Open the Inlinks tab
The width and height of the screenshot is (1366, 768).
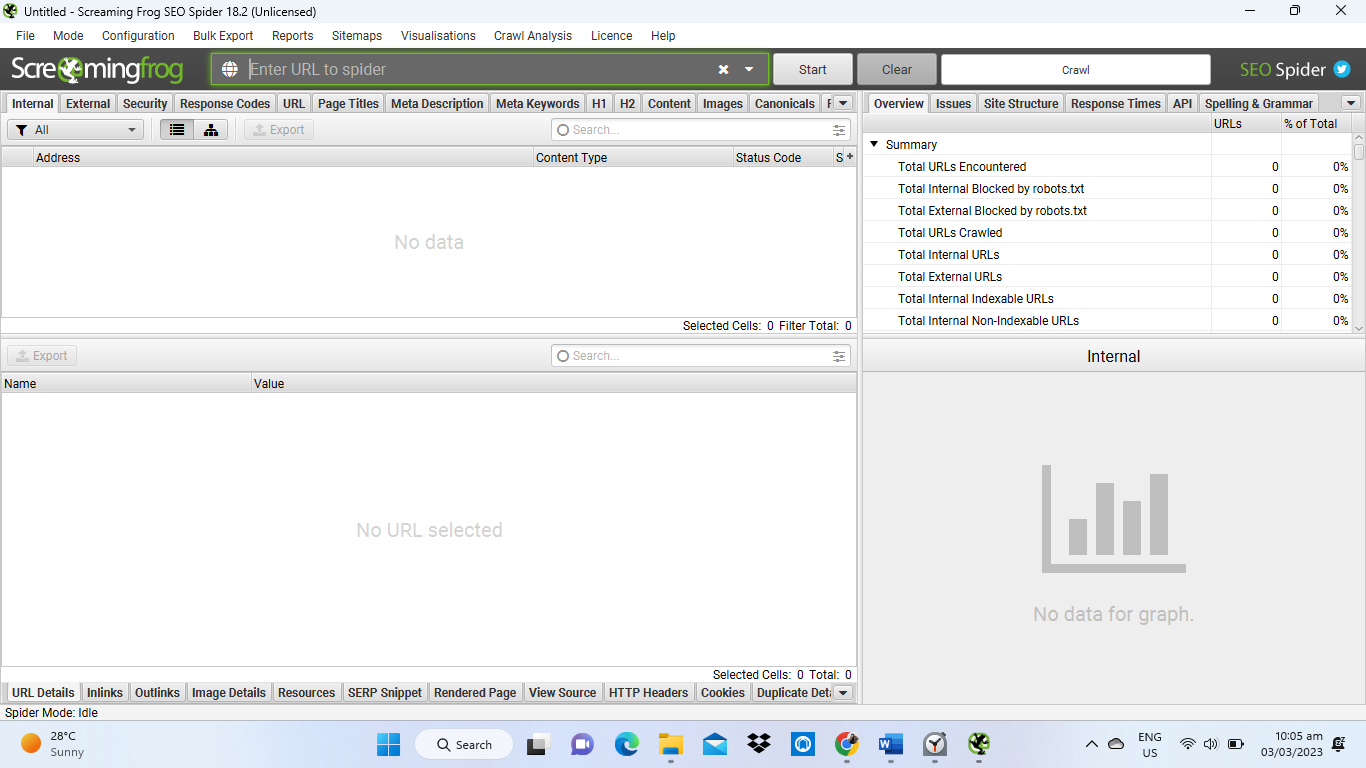click(105, 692)
